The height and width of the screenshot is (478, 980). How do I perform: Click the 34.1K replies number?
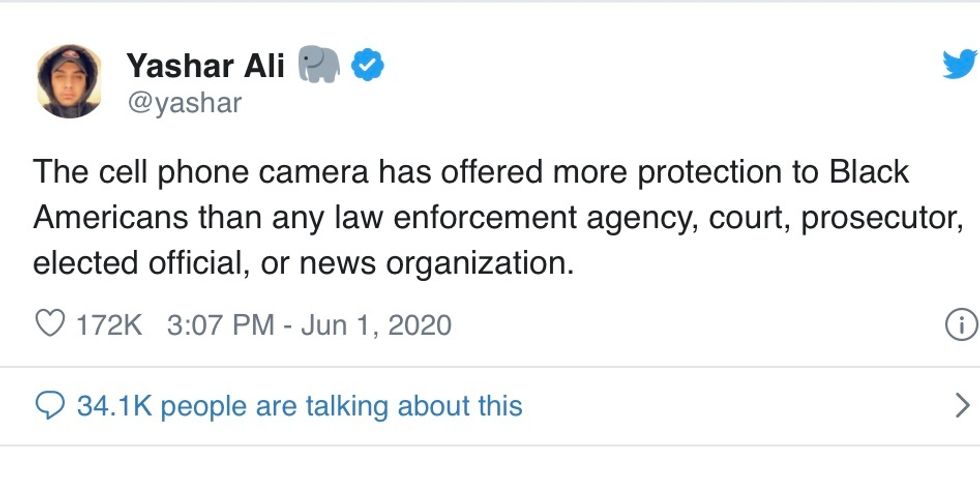click(114, 406)
